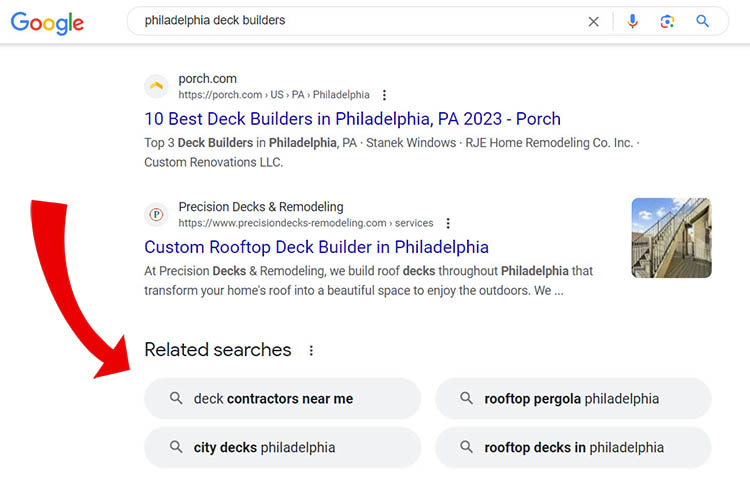Search related: rooftop pergola philadelphia
Screen dimensions: 750x492
click(x=572, y=398)
